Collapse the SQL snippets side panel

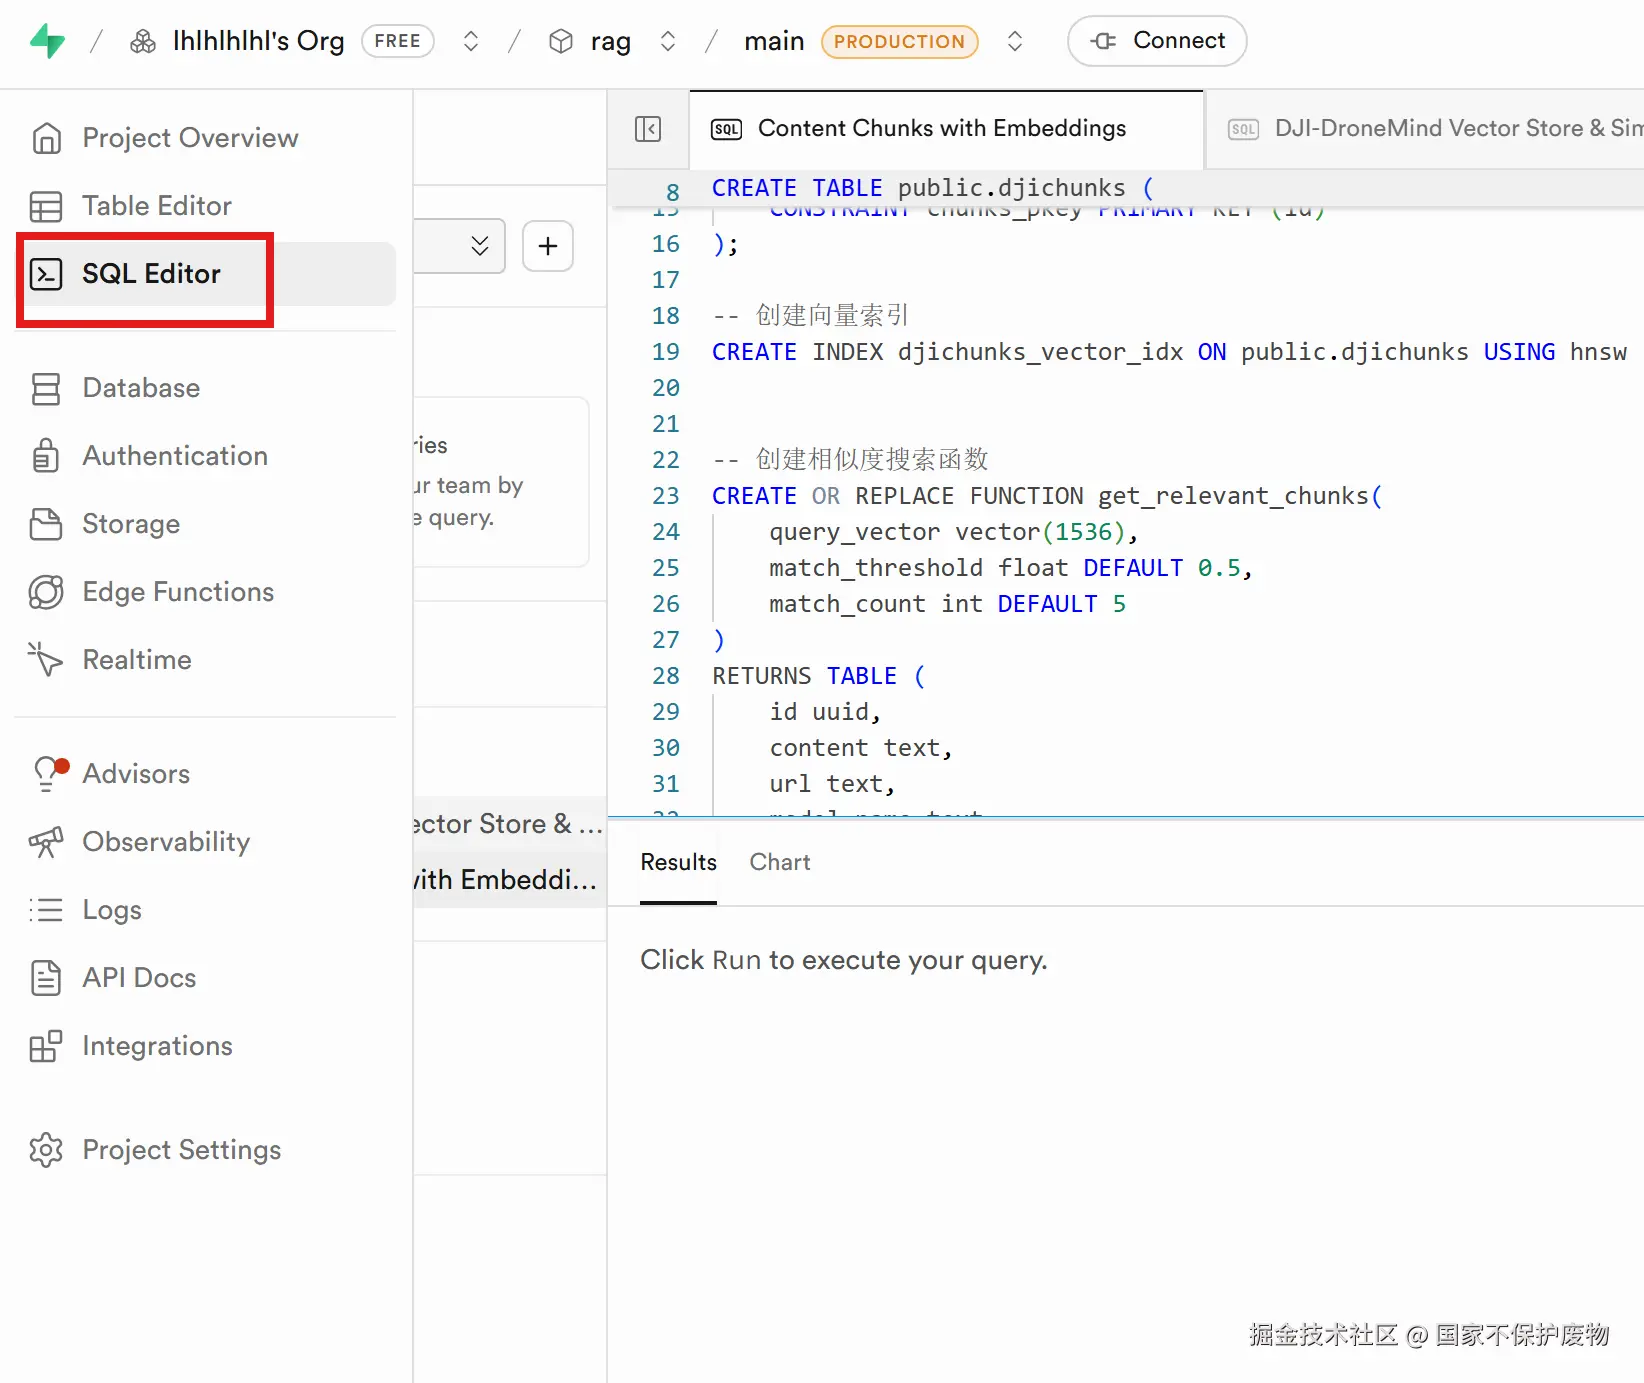648,129
